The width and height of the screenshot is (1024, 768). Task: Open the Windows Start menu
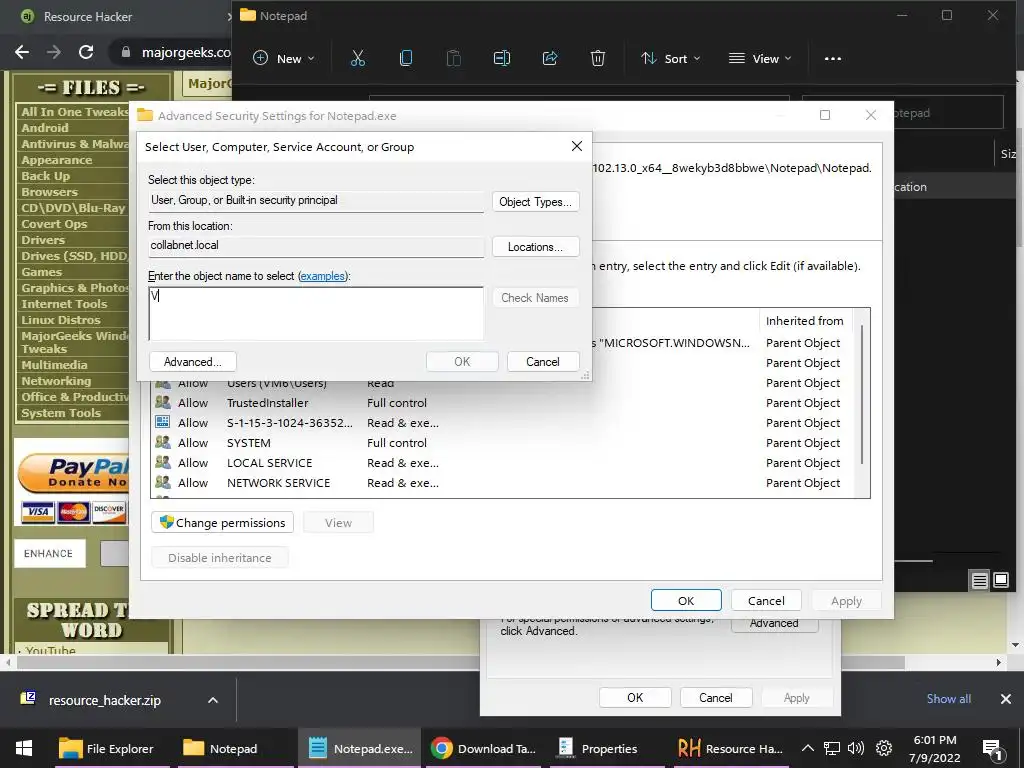(24, 748)
